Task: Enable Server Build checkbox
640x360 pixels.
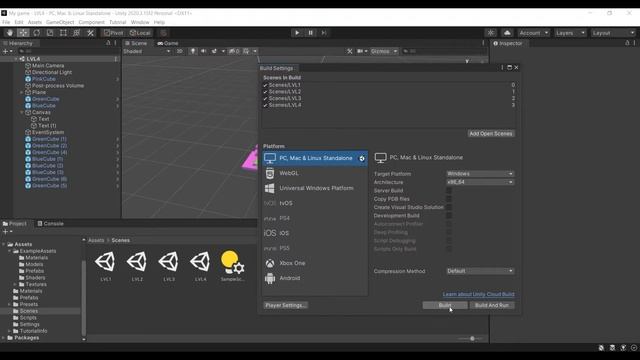Action: point(449,191)
